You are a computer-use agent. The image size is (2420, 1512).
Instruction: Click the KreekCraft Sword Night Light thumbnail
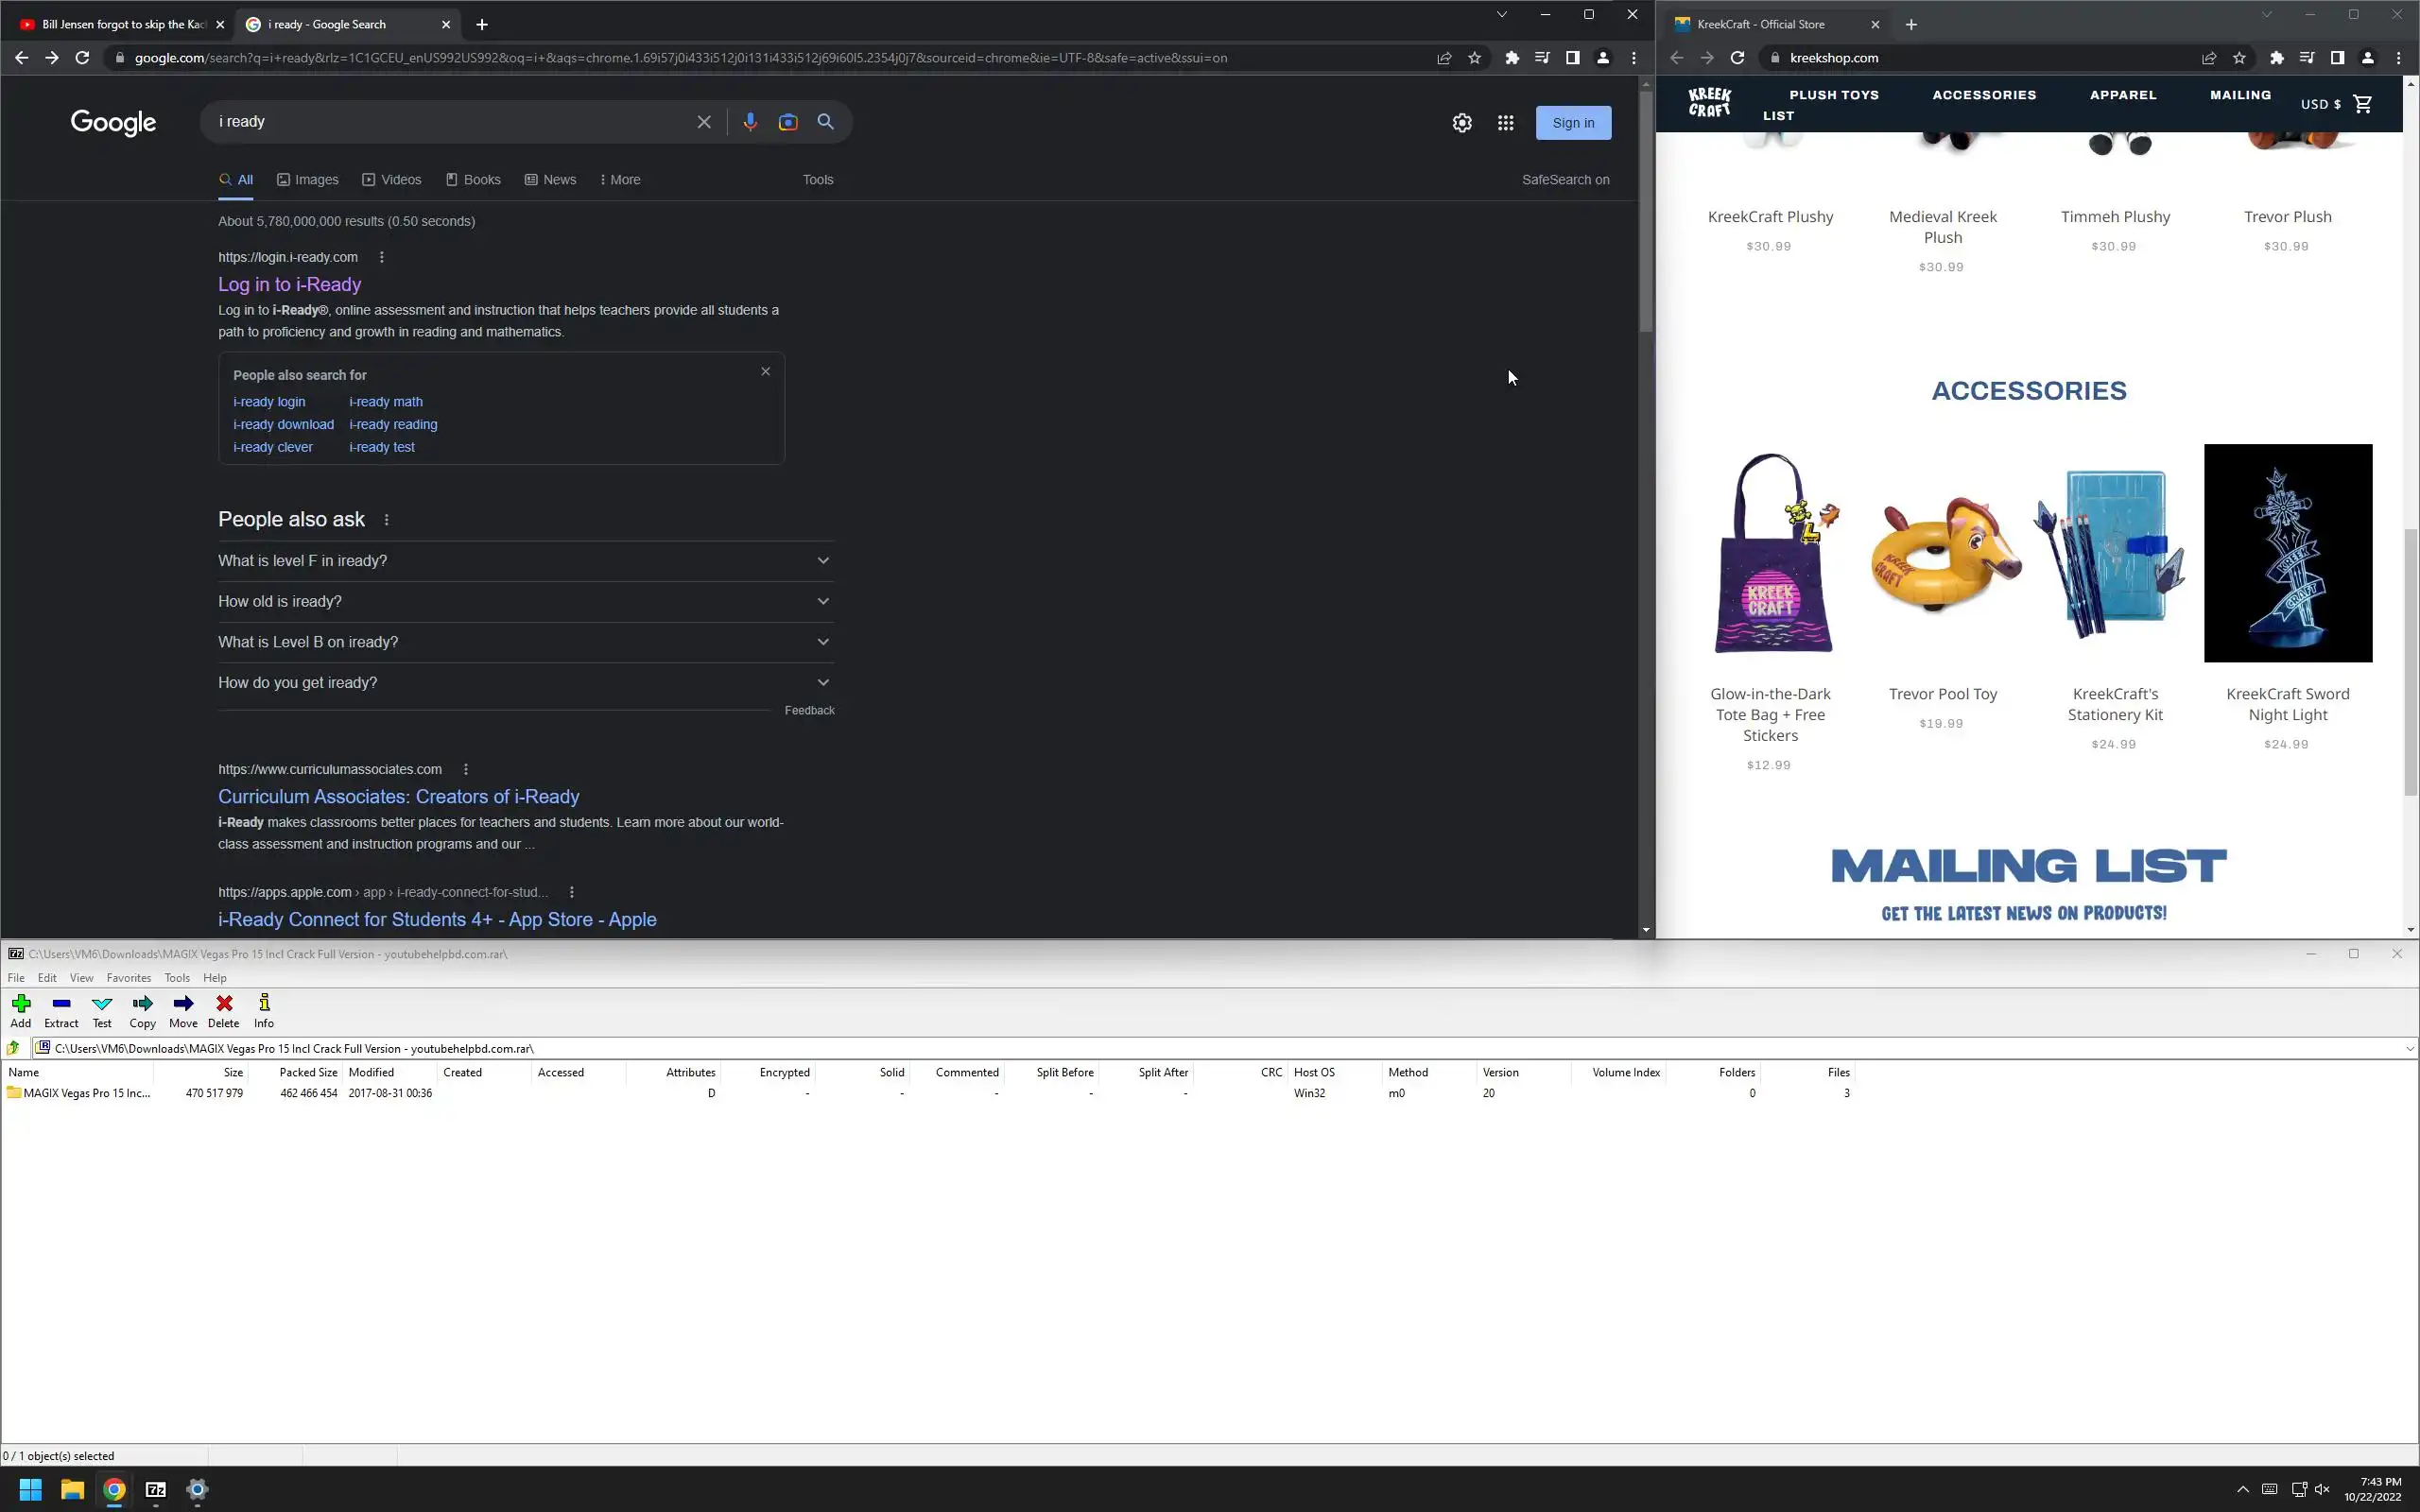(2287, 553)
